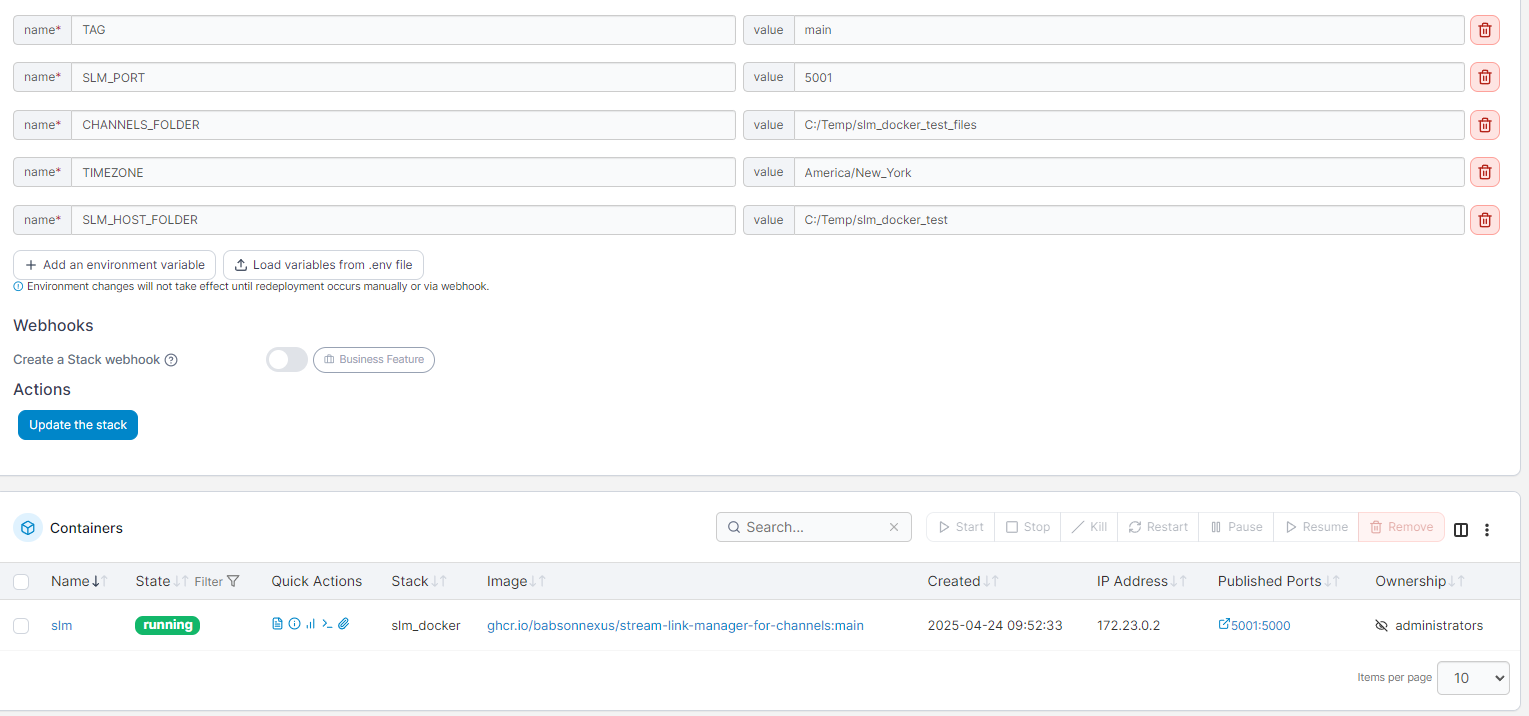Click the attach paperclip icon for slm
The width and height of the screenshot is (1529, 716).
[343, 624]
